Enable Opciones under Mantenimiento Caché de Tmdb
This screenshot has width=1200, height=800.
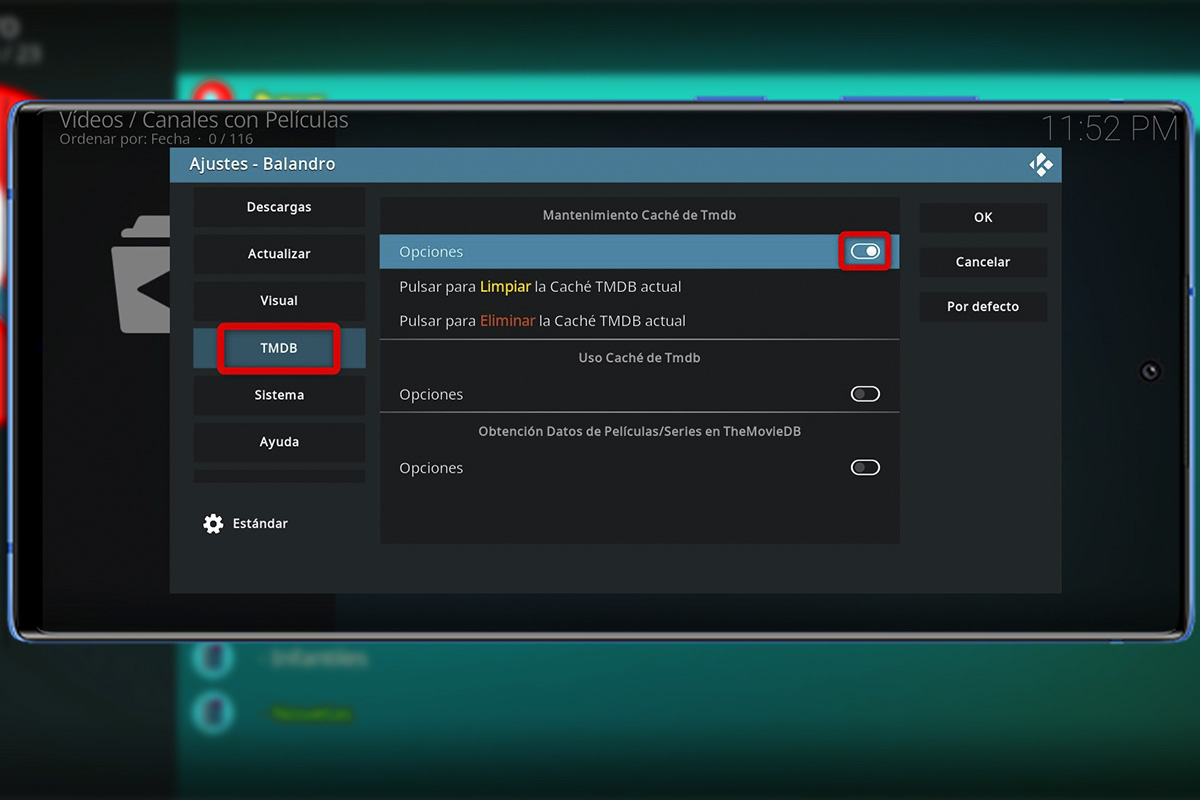pyautogui.click(x=864, y=251)
